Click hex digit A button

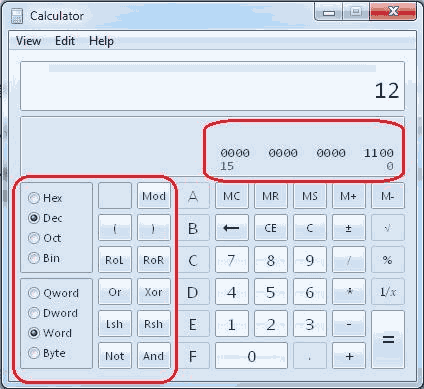click(193, 196)
